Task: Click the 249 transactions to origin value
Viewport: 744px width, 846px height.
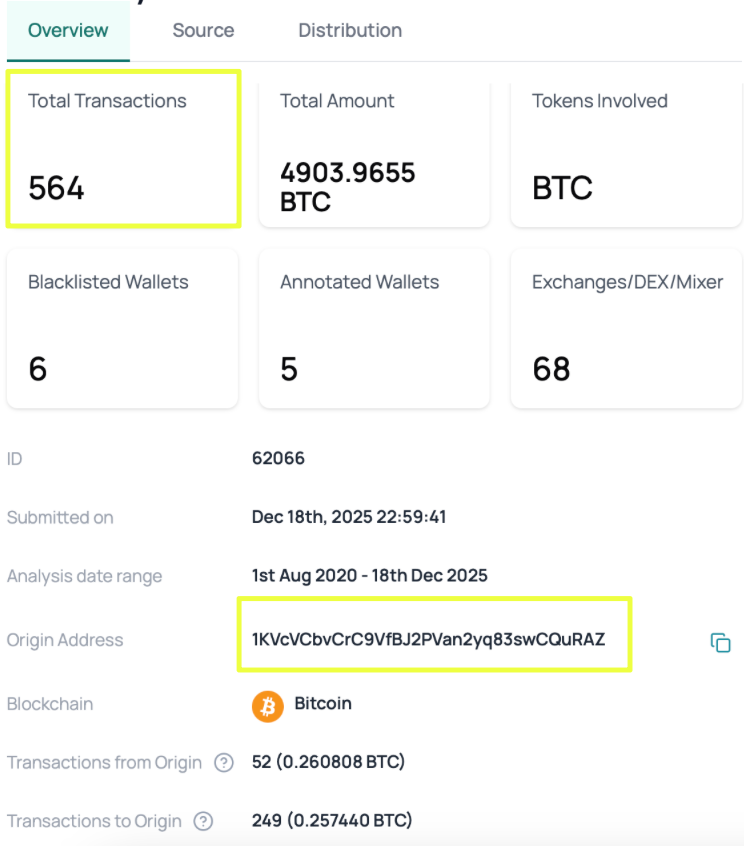Action: [332, 821]
